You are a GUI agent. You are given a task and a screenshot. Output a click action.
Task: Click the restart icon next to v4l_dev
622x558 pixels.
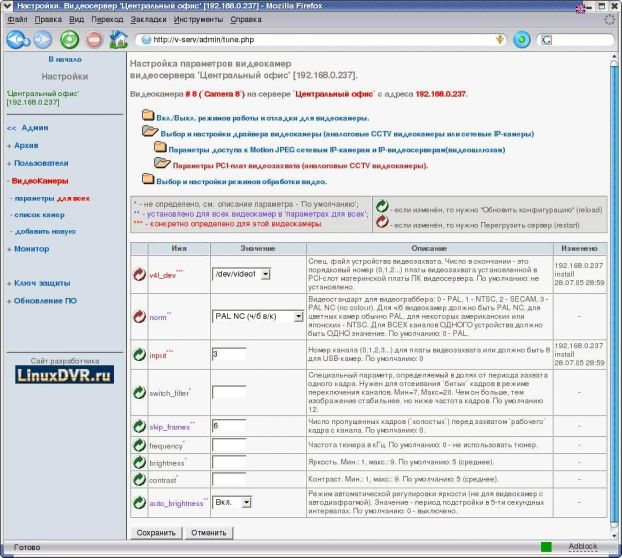139,274
